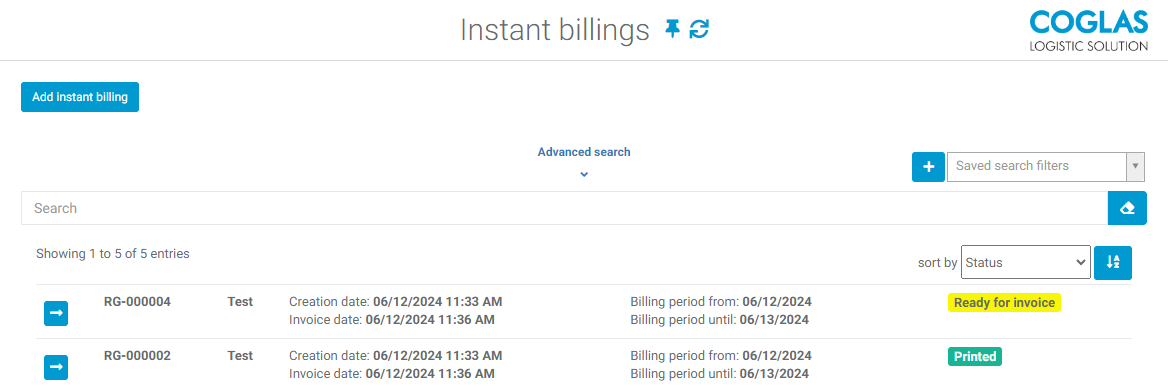The image size is (1168, 392).
Task: Clear search with the eraser icon
Action: 1127,208
